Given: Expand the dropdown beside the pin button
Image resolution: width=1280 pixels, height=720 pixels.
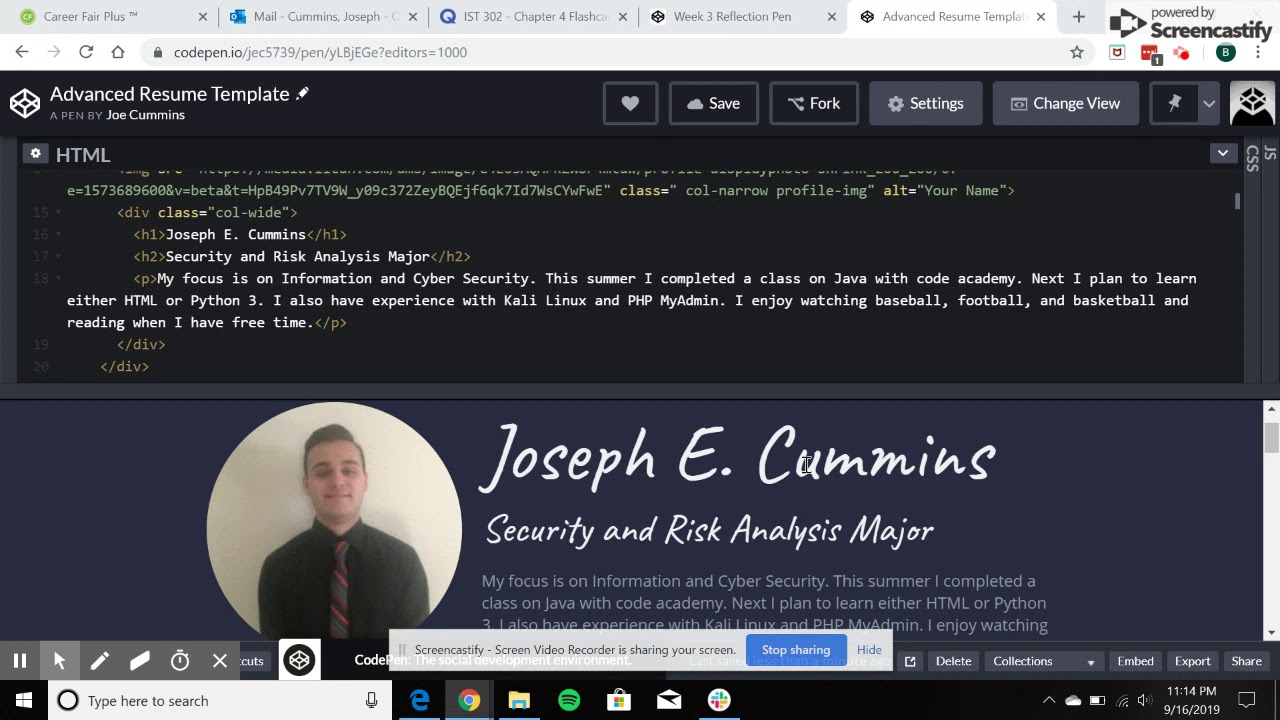Looking at the screenshot, I should tap(1209, 103).
